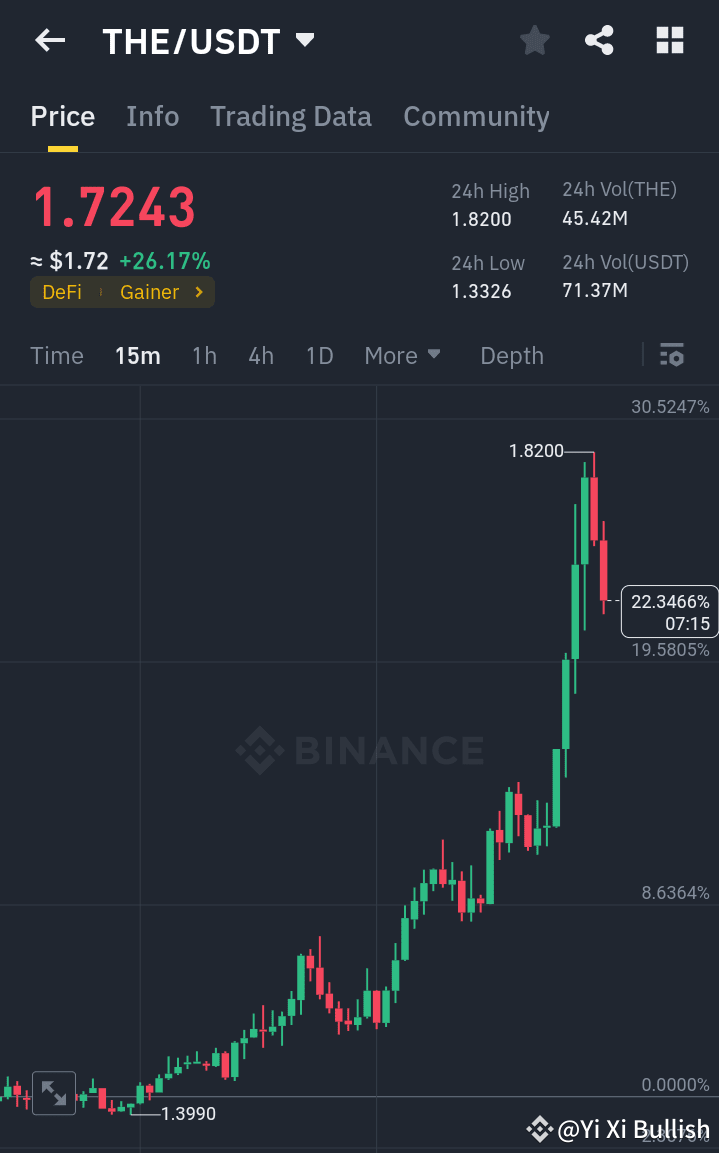Open the Community tab
The height and width of the screenshot is (1153, 719).
tap(476, 116)
